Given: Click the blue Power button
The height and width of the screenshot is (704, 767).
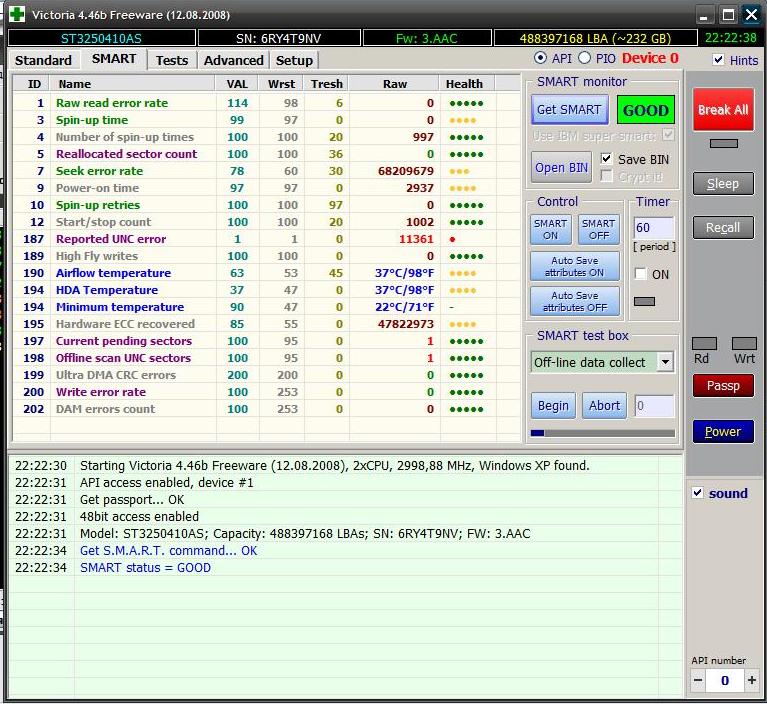Looking at the screenshot, I should pos(723,431).
